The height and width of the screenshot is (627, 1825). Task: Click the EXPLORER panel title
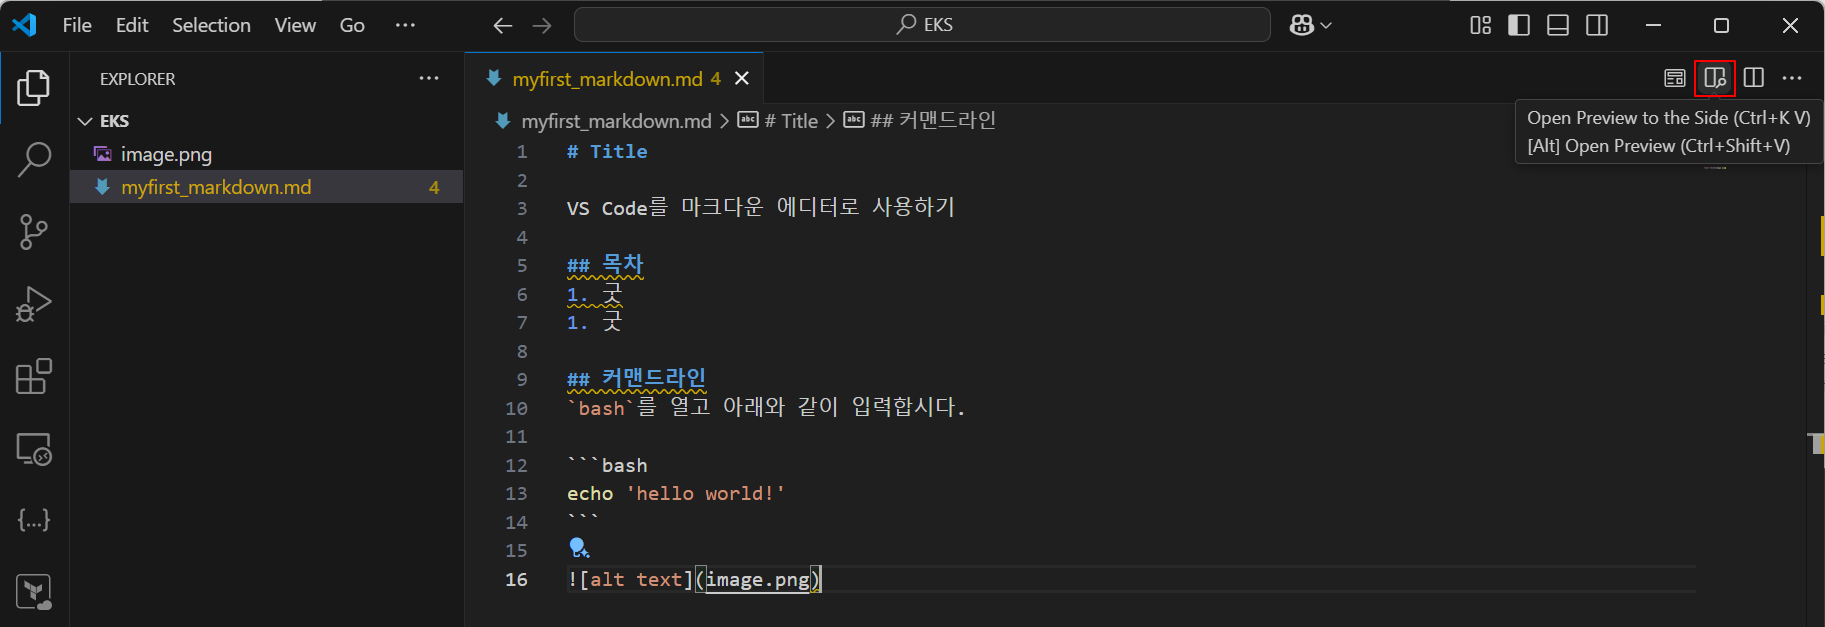click(x=138, y=79)
